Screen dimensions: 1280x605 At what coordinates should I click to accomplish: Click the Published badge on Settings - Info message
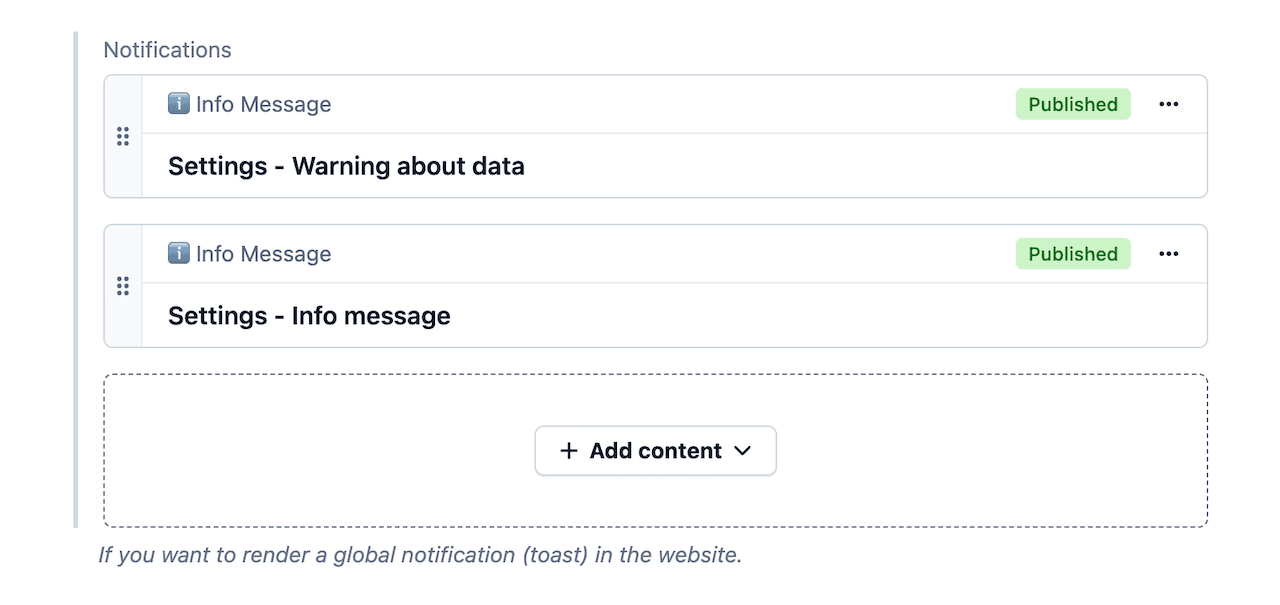[1073, 254]
